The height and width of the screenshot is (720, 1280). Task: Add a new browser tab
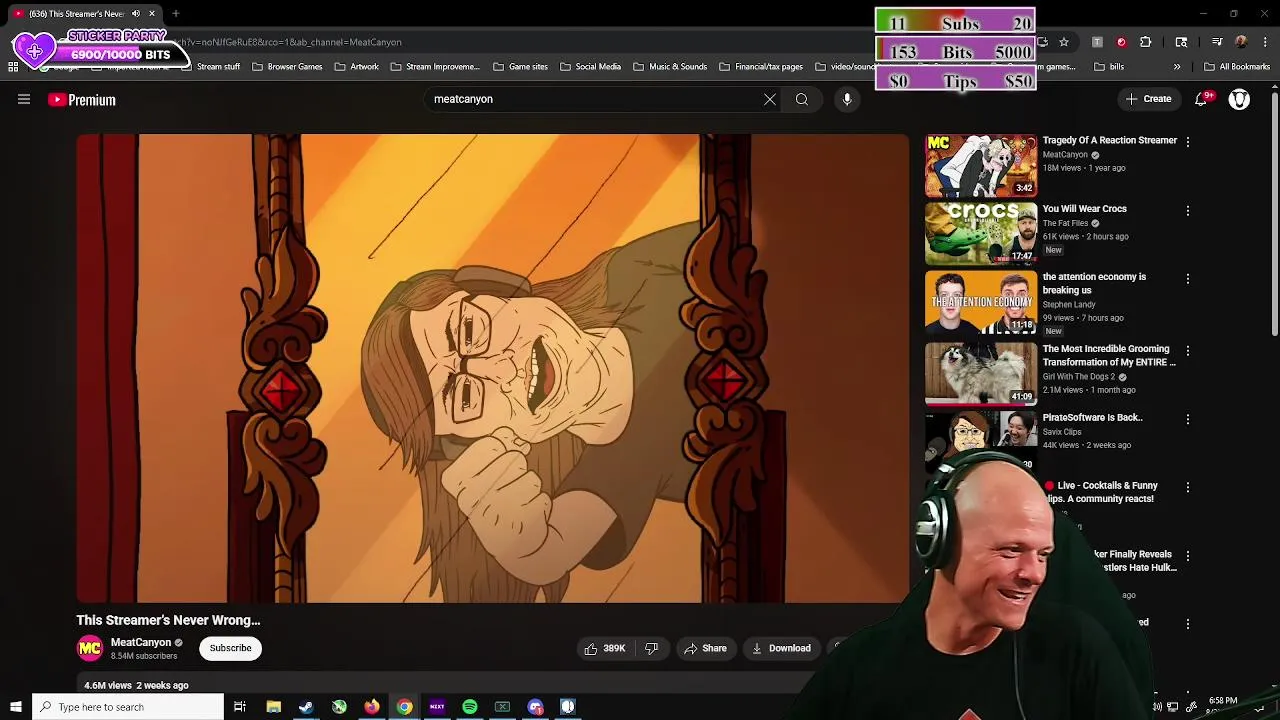[x=176, y=14]
